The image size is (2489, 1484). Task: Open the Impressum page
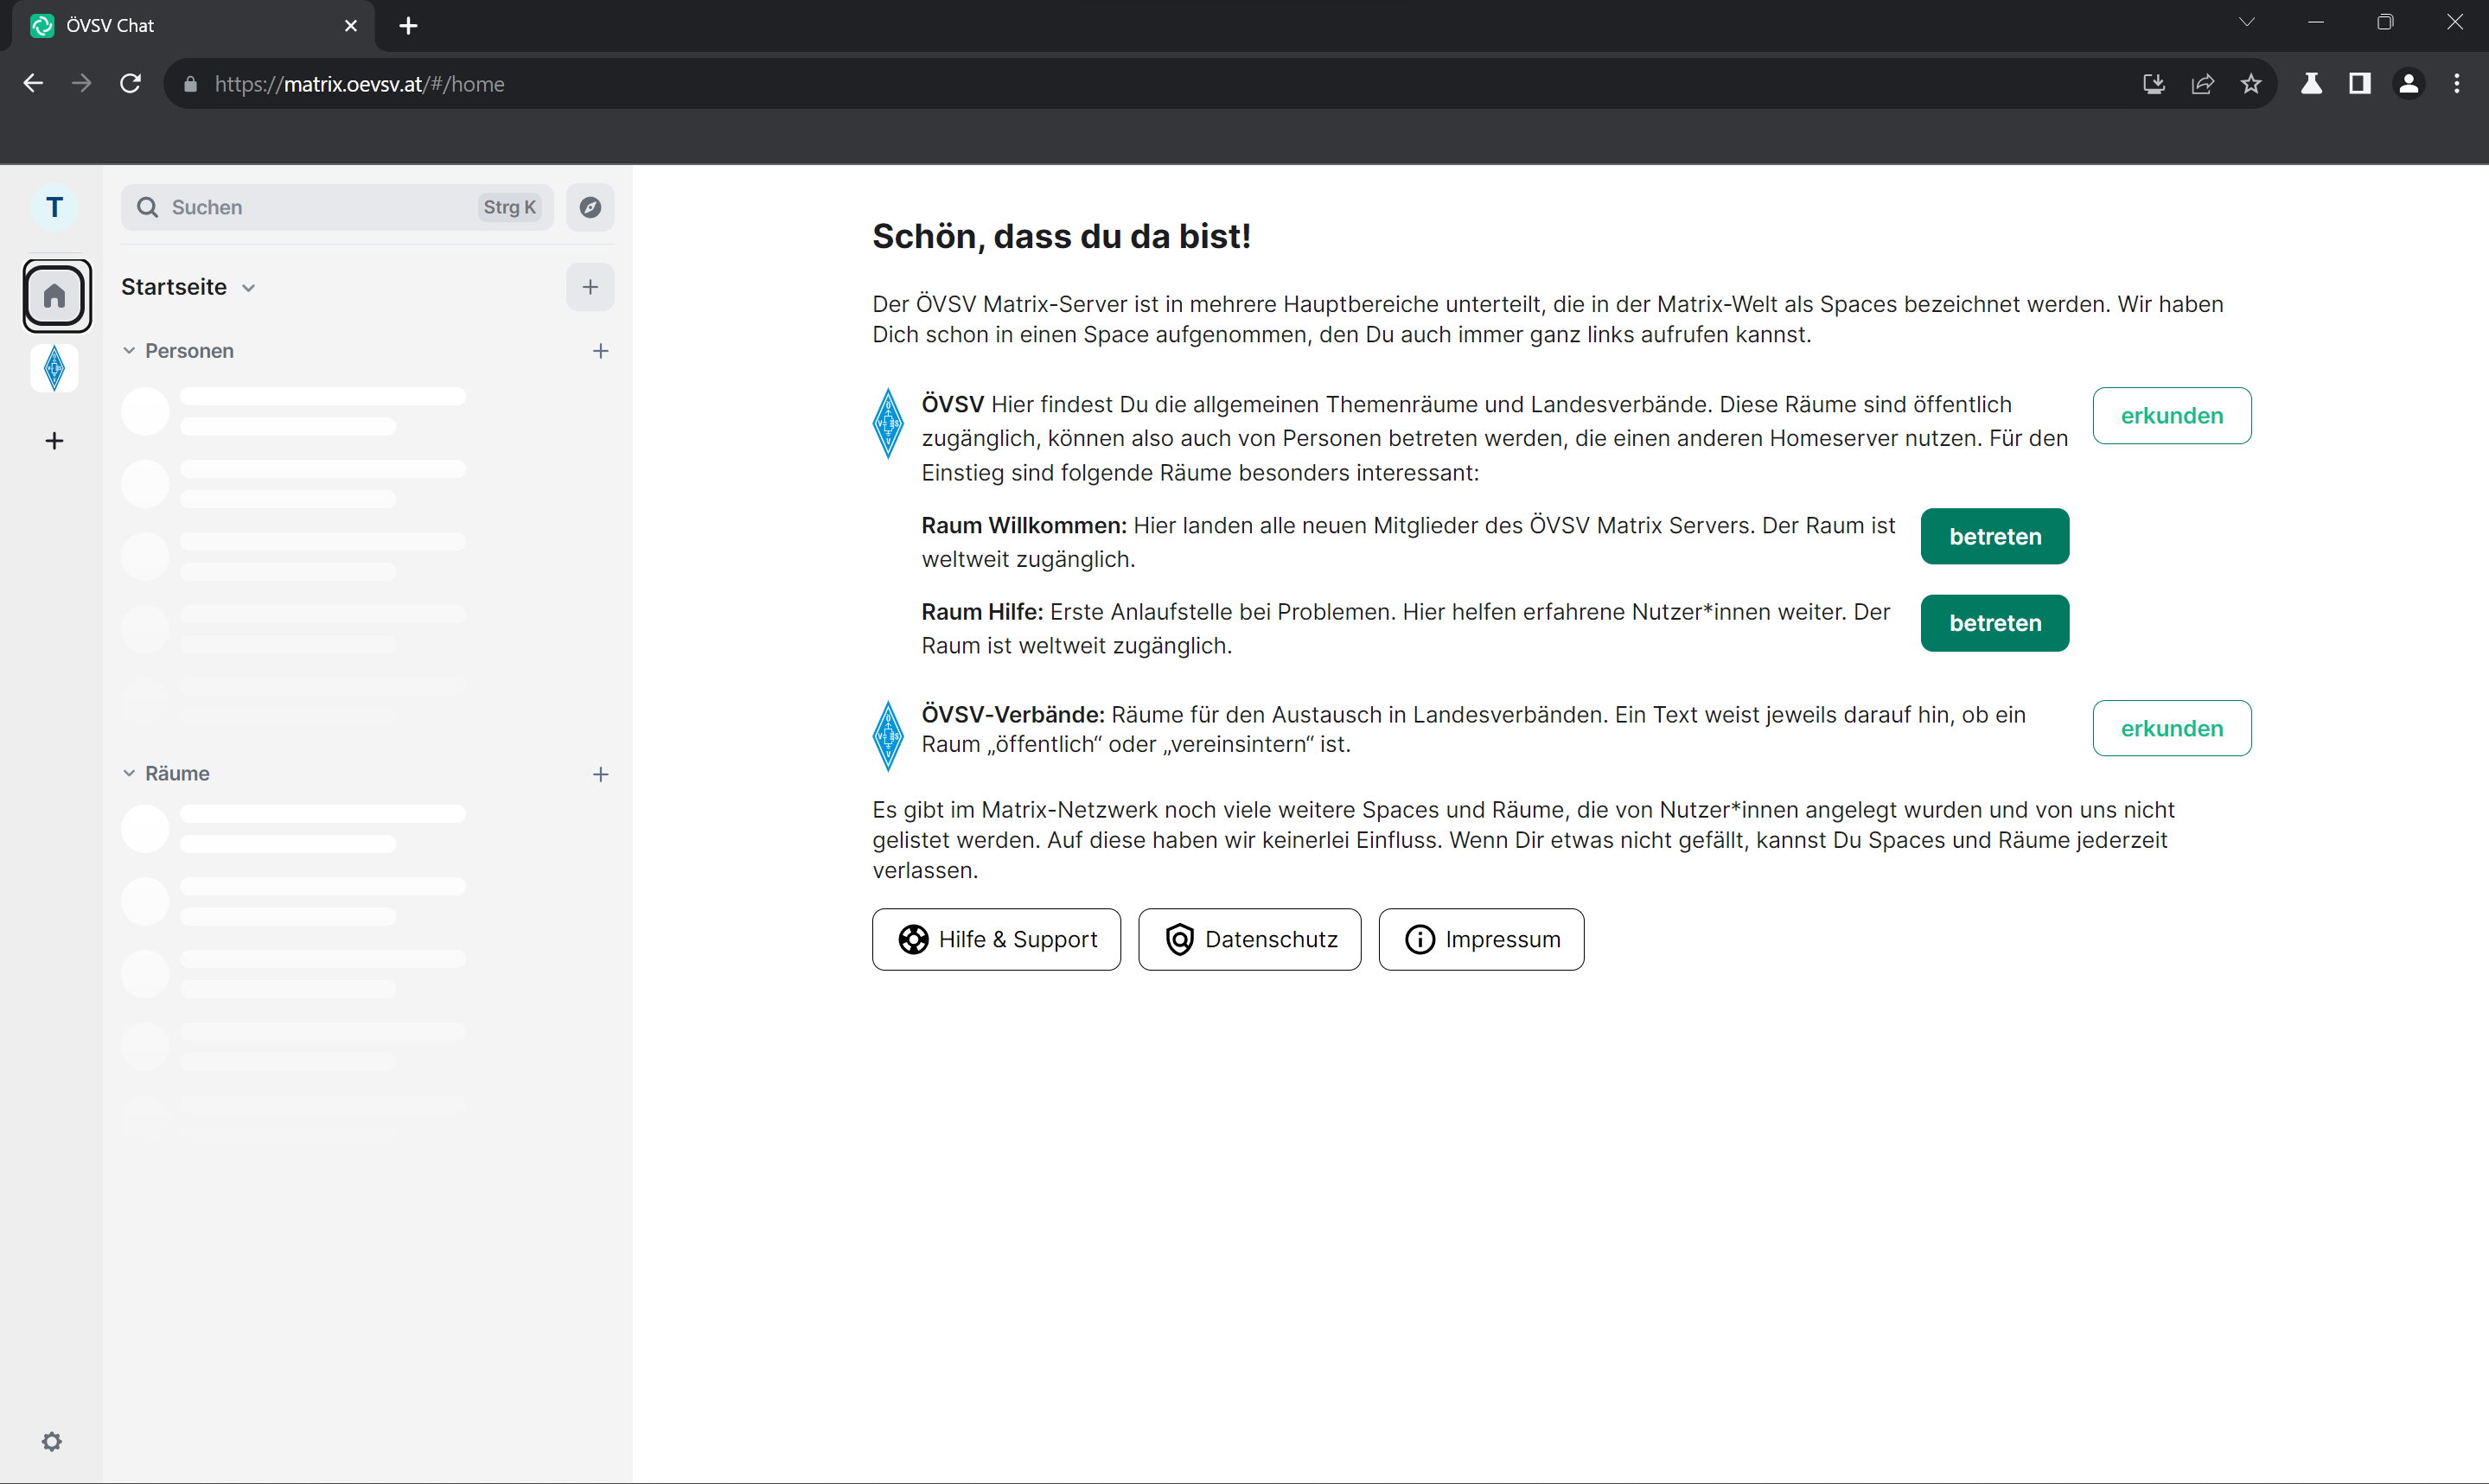1481,939
